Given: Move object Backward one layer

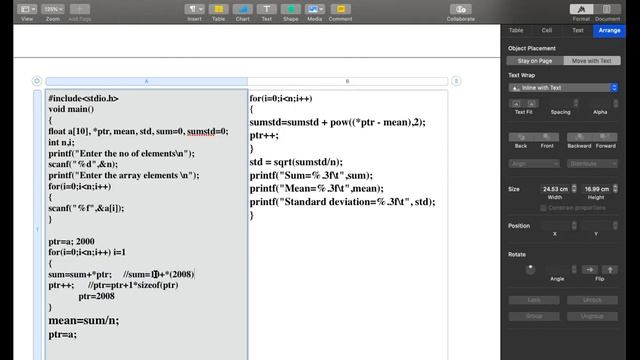Looking at the screenshot, I should tap(579, 137).
